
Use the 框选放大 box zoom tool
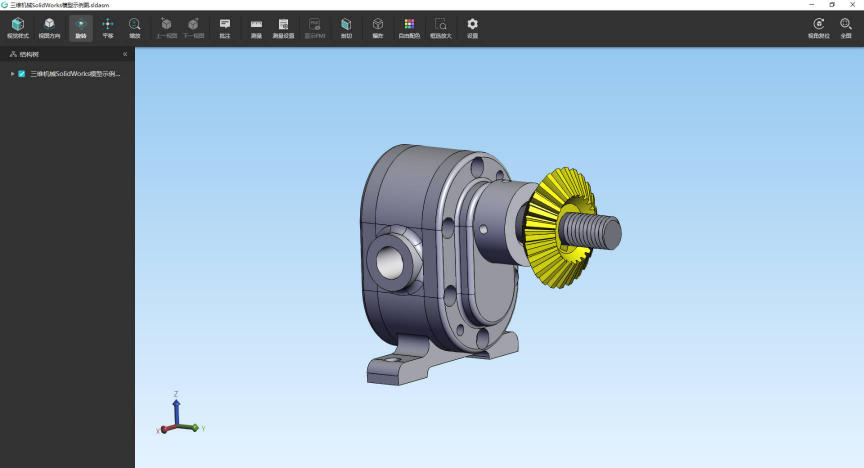click(x=441, y=27)
